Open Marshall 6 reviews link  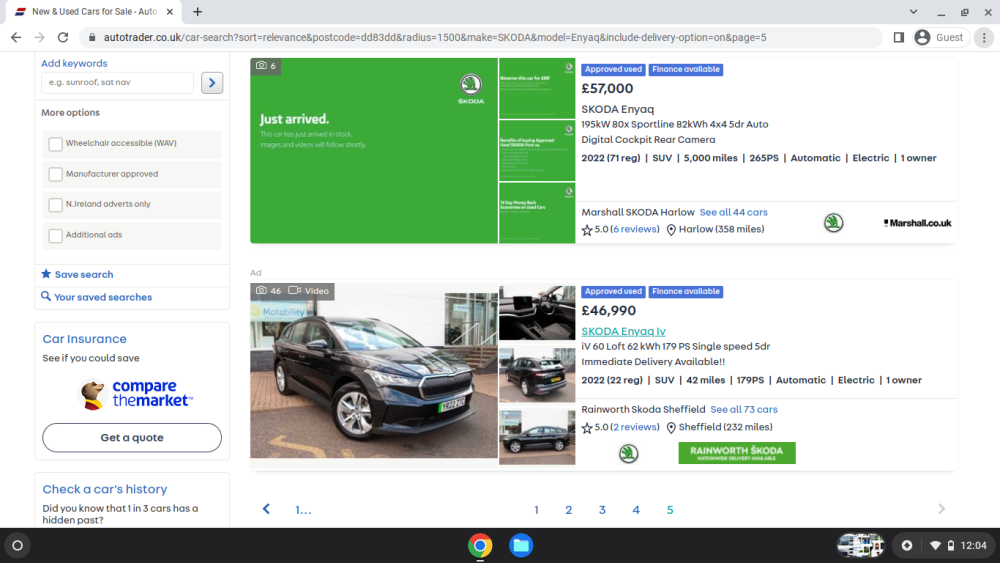[x=636, y=229]
